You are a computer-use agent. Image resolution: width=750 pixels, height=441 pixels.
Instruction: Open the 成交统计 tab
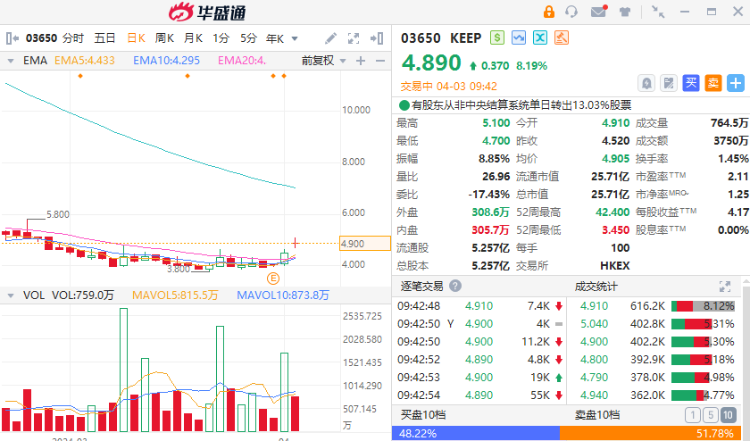[x=596, y=287]
